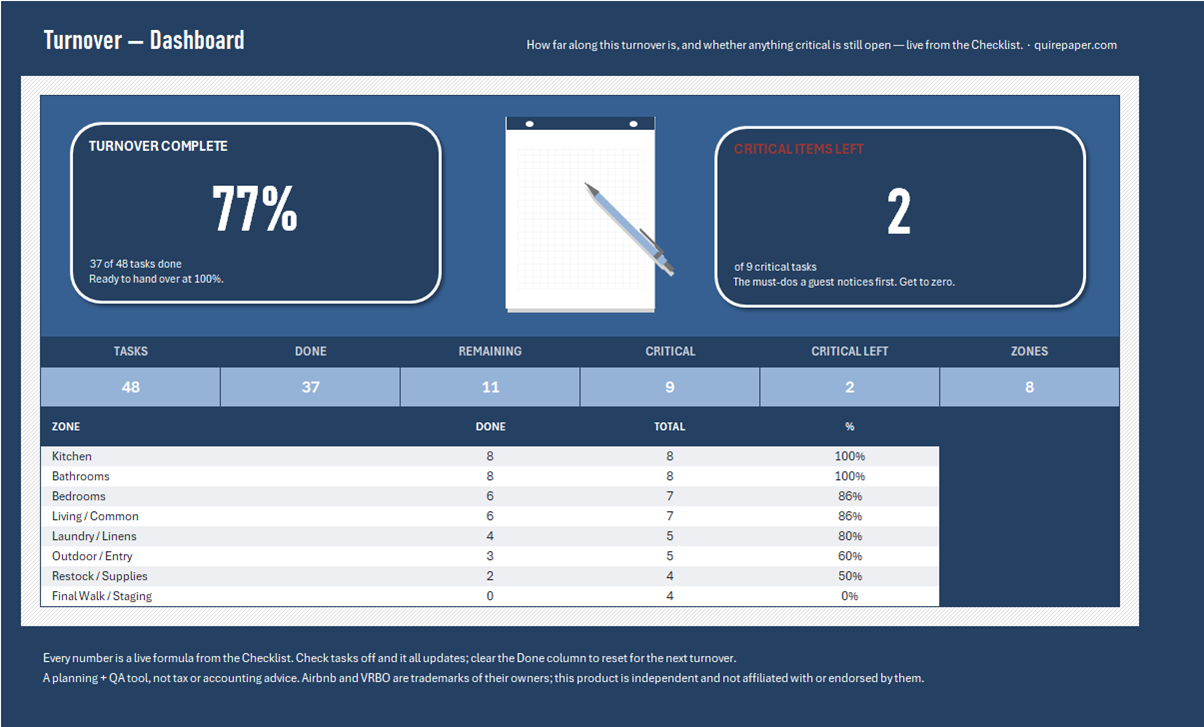Click the Bathrooms 100% cell
1204x727 pixels.
[850, 476]
